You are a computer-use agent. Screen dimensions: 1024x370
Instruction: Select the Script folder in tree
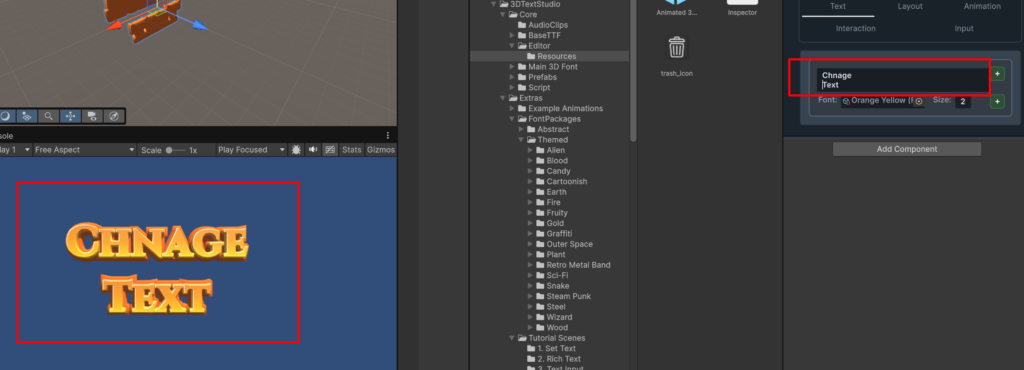tap(539, 87)
